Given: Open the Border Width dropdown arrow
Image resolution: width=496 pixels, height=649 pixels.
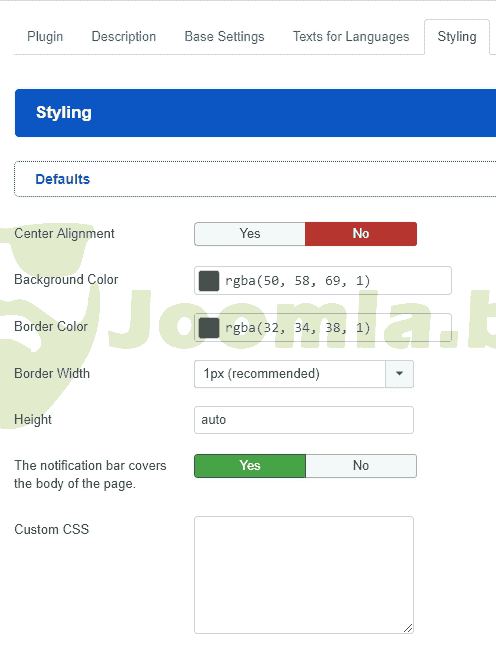Looking at the screenshot, I should (399, 374).
